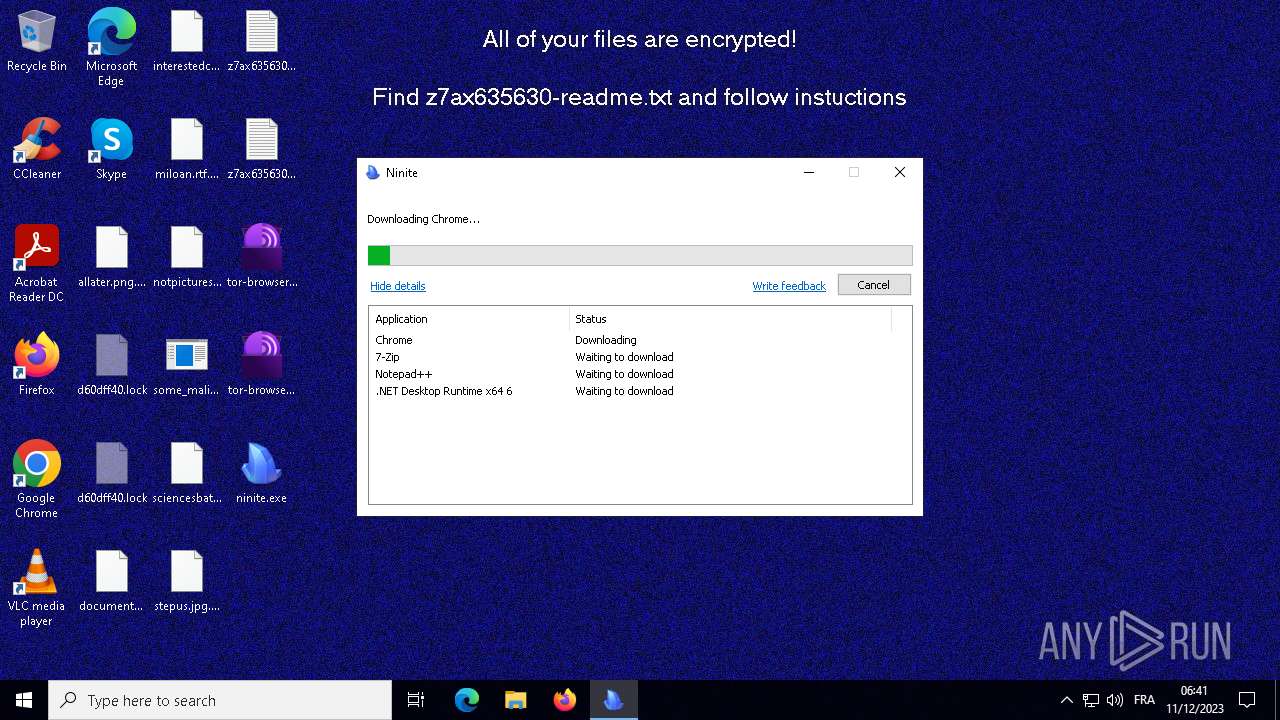
Task: Open the Recycle Bin desktop icon
Action: click(x=37, y=42)
